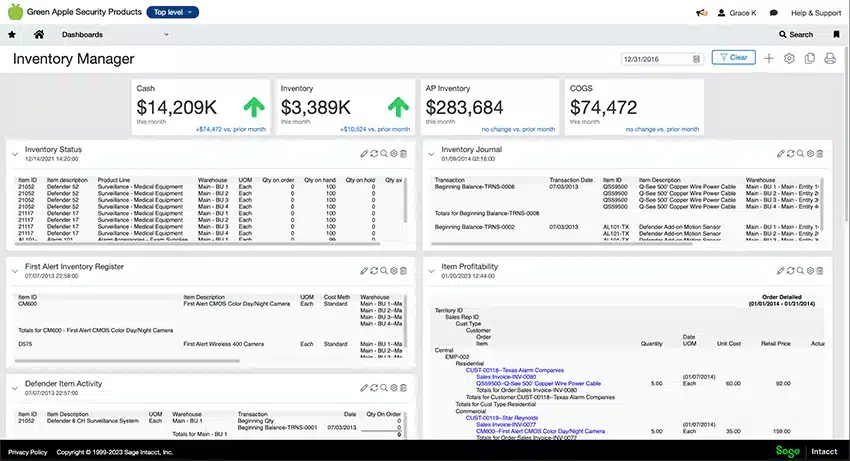Open the Favorites star icon
This screenshot has height=461, width=850.
[12, 35]
